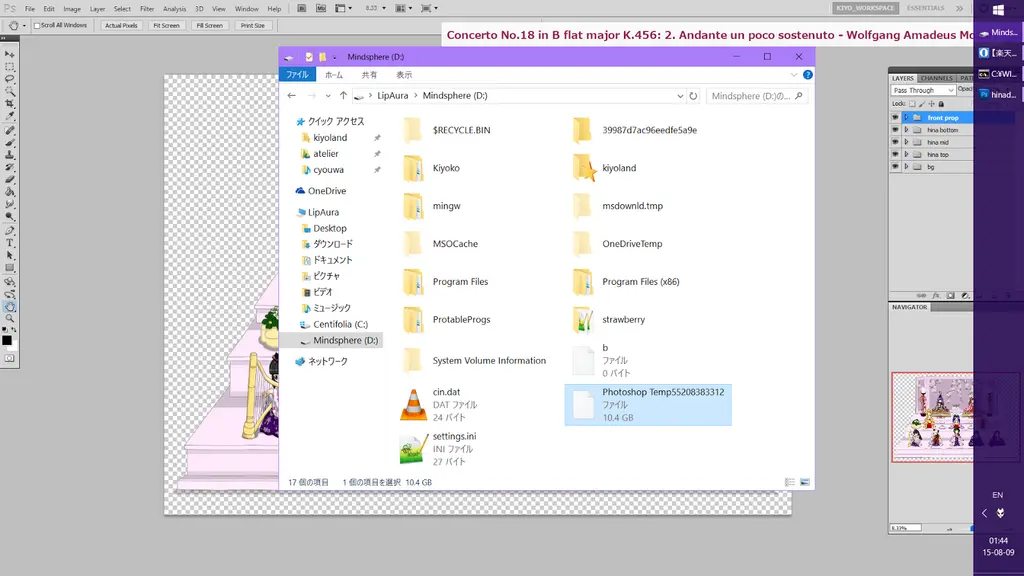Open the Explorer address bar history dropdown
Viewport: 1024px width, 576px height.
pos(680,96)
